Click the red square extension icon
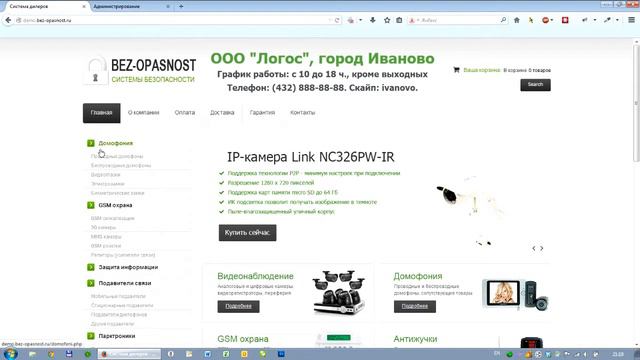 coord(565,20)
